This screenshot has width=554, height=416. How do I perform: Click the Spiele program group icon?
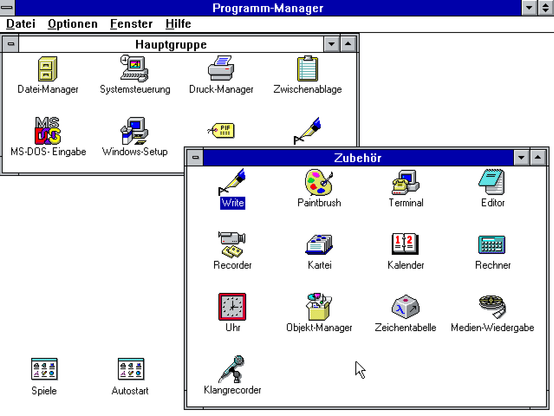(x=44, y=369)
